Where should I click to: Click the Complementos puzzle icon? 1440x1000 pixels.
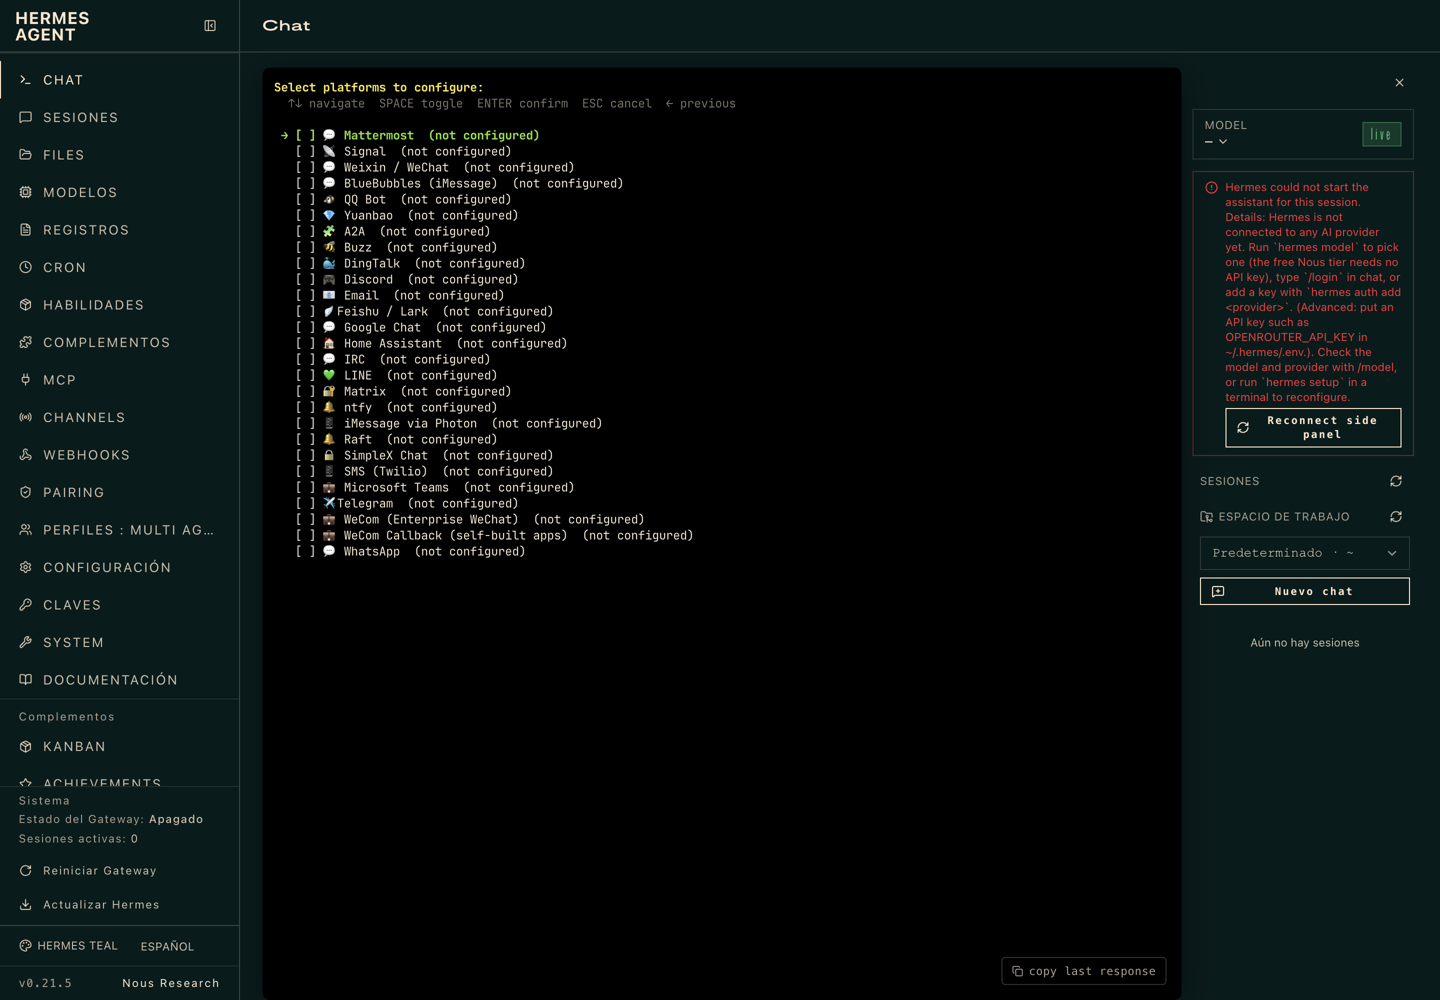point(26,342)
